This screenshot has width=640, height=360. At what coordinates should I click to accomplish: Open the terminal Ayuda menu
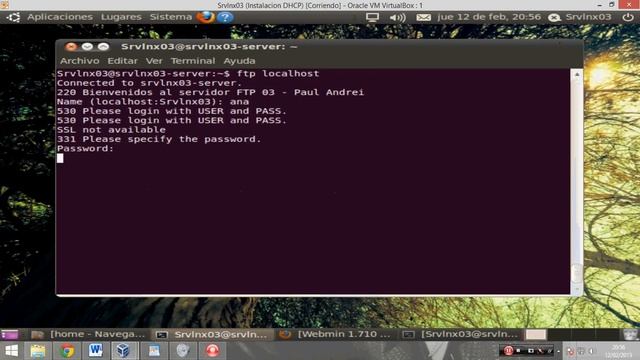point(239,61)
